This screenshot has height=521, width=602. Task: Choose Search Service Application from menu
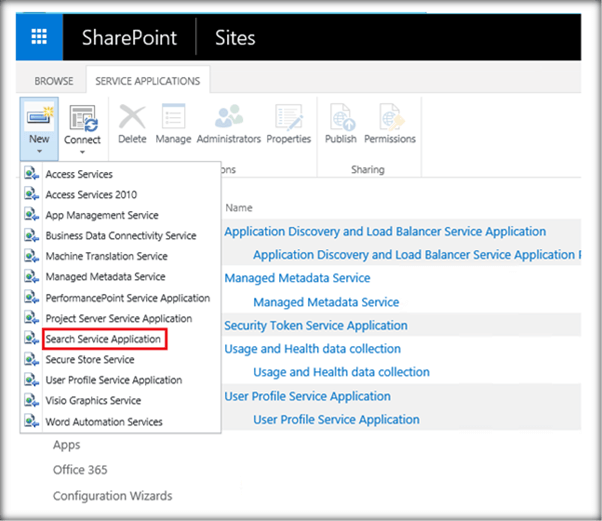tap(103, 339)
